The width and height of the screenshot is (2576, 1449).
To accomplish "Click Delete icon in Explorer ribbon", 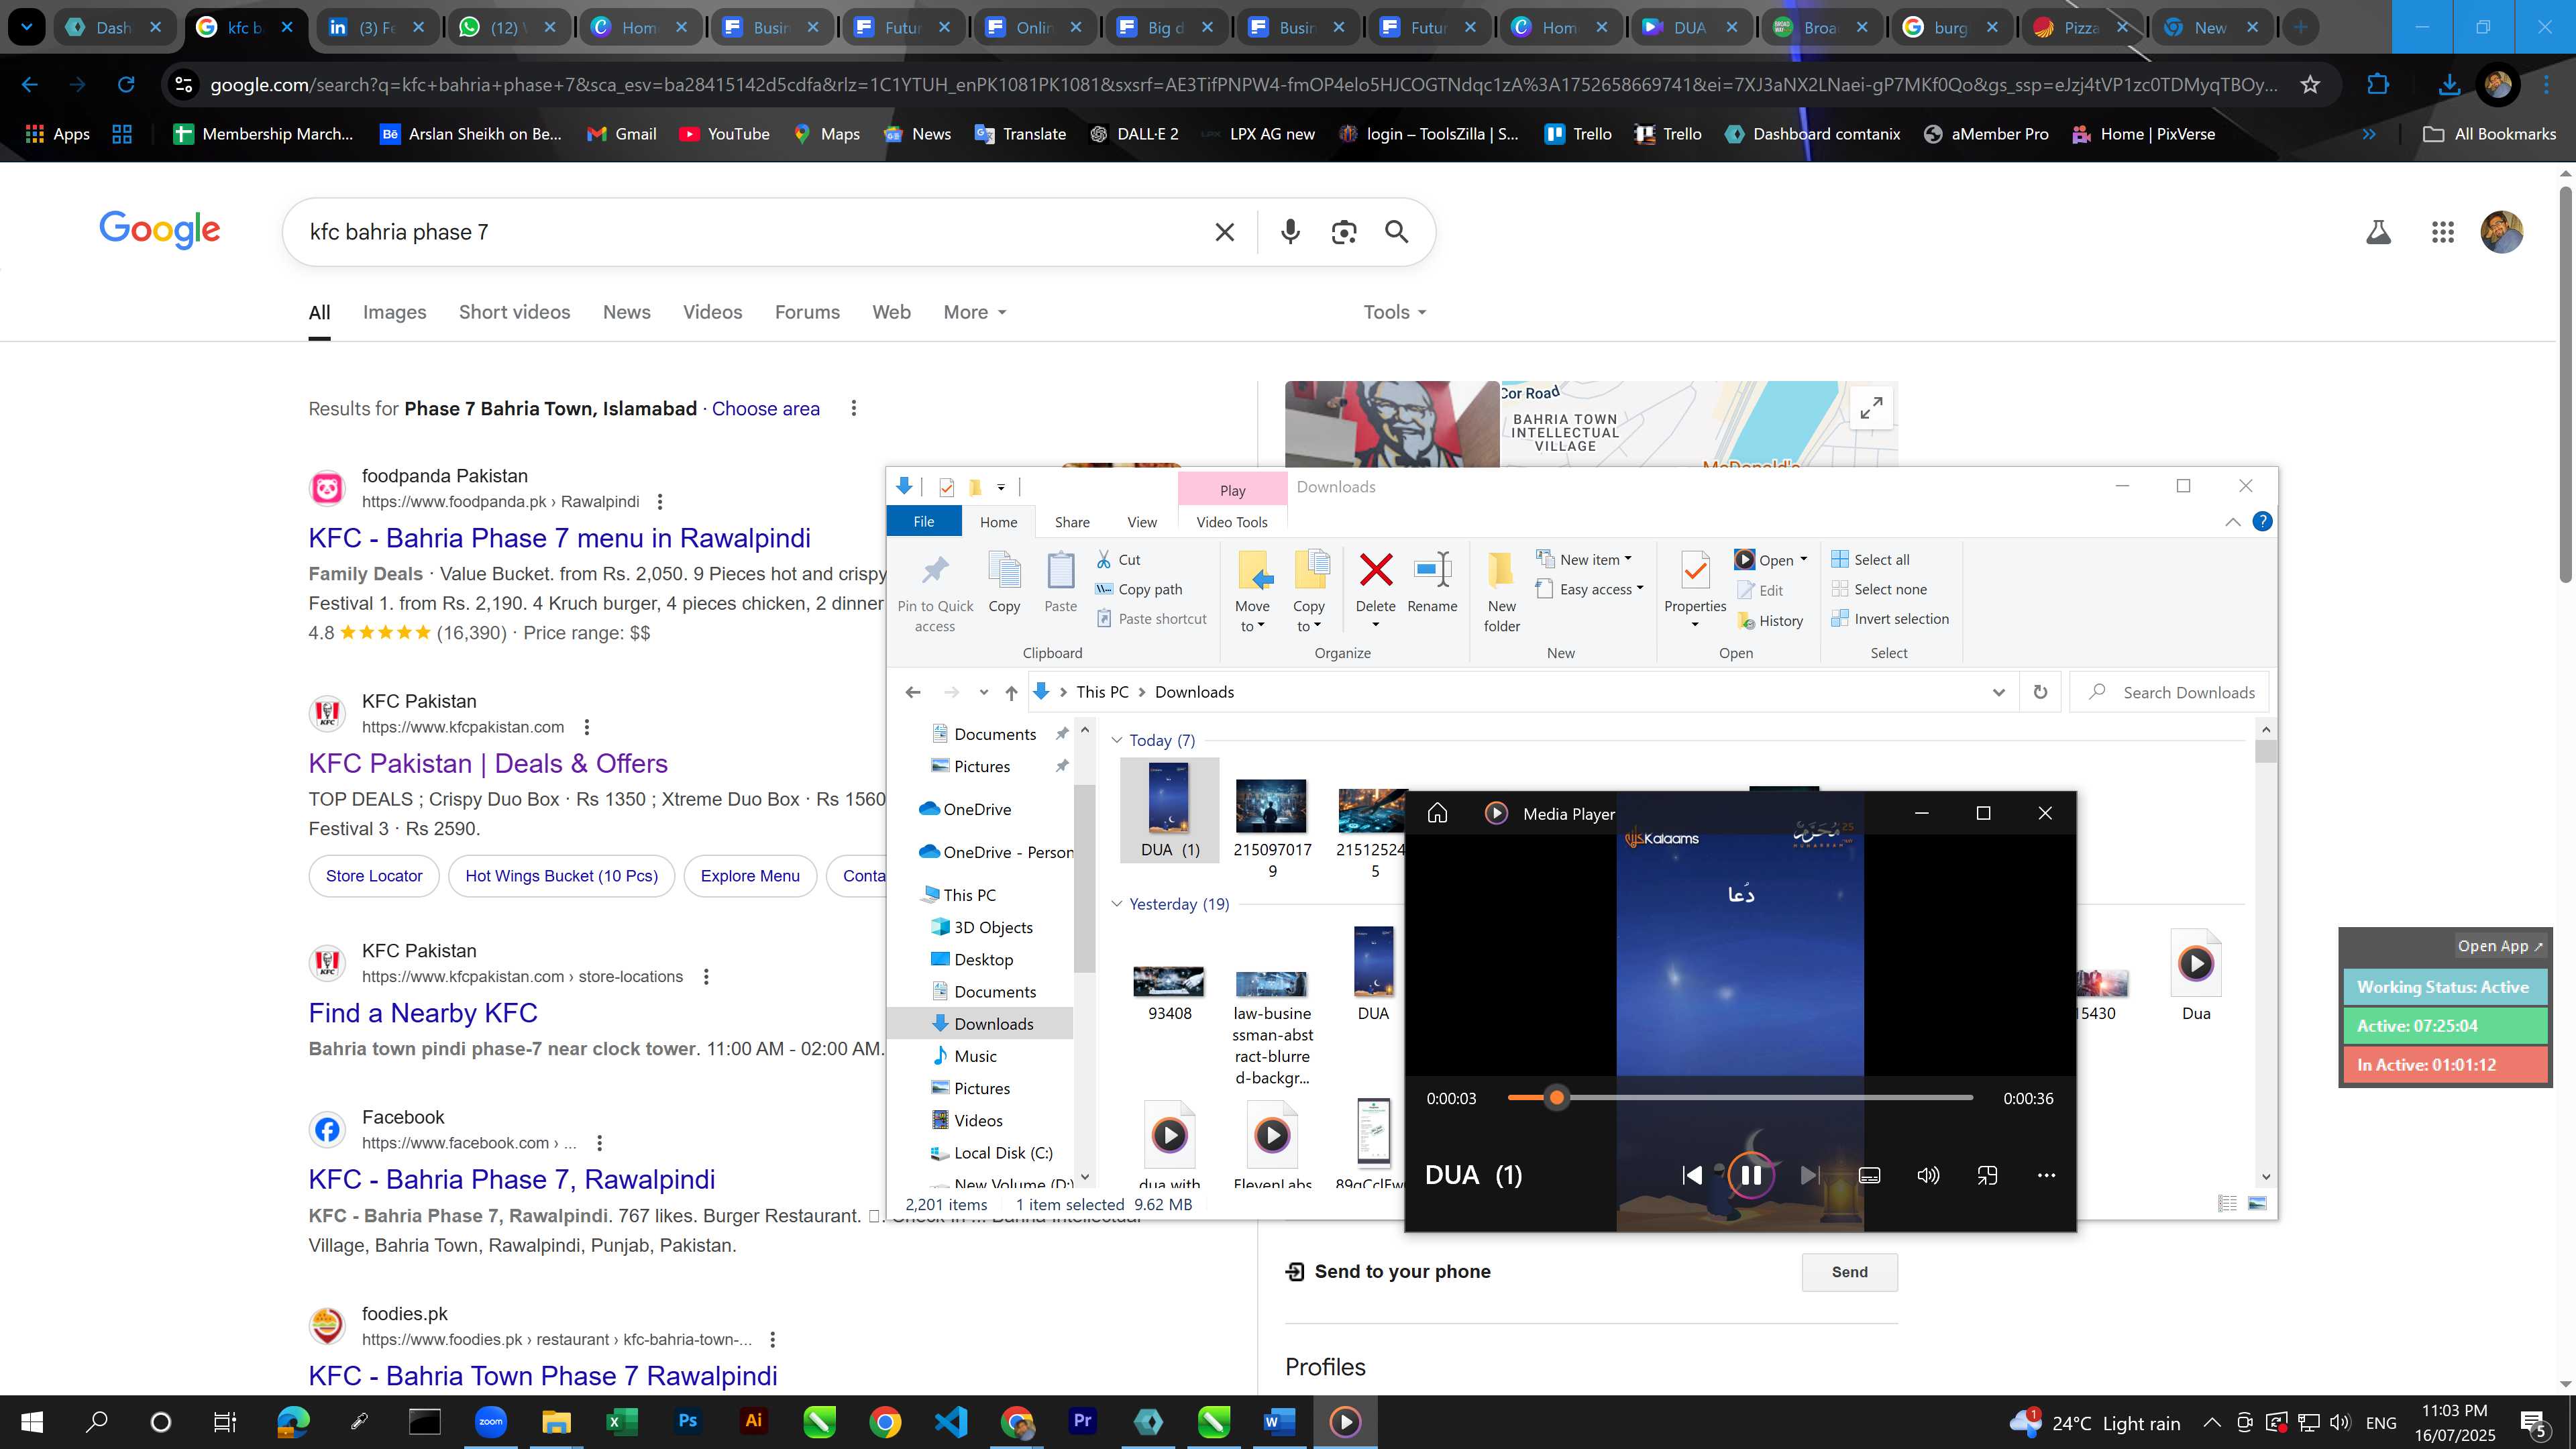I will tap(1375, 571).
